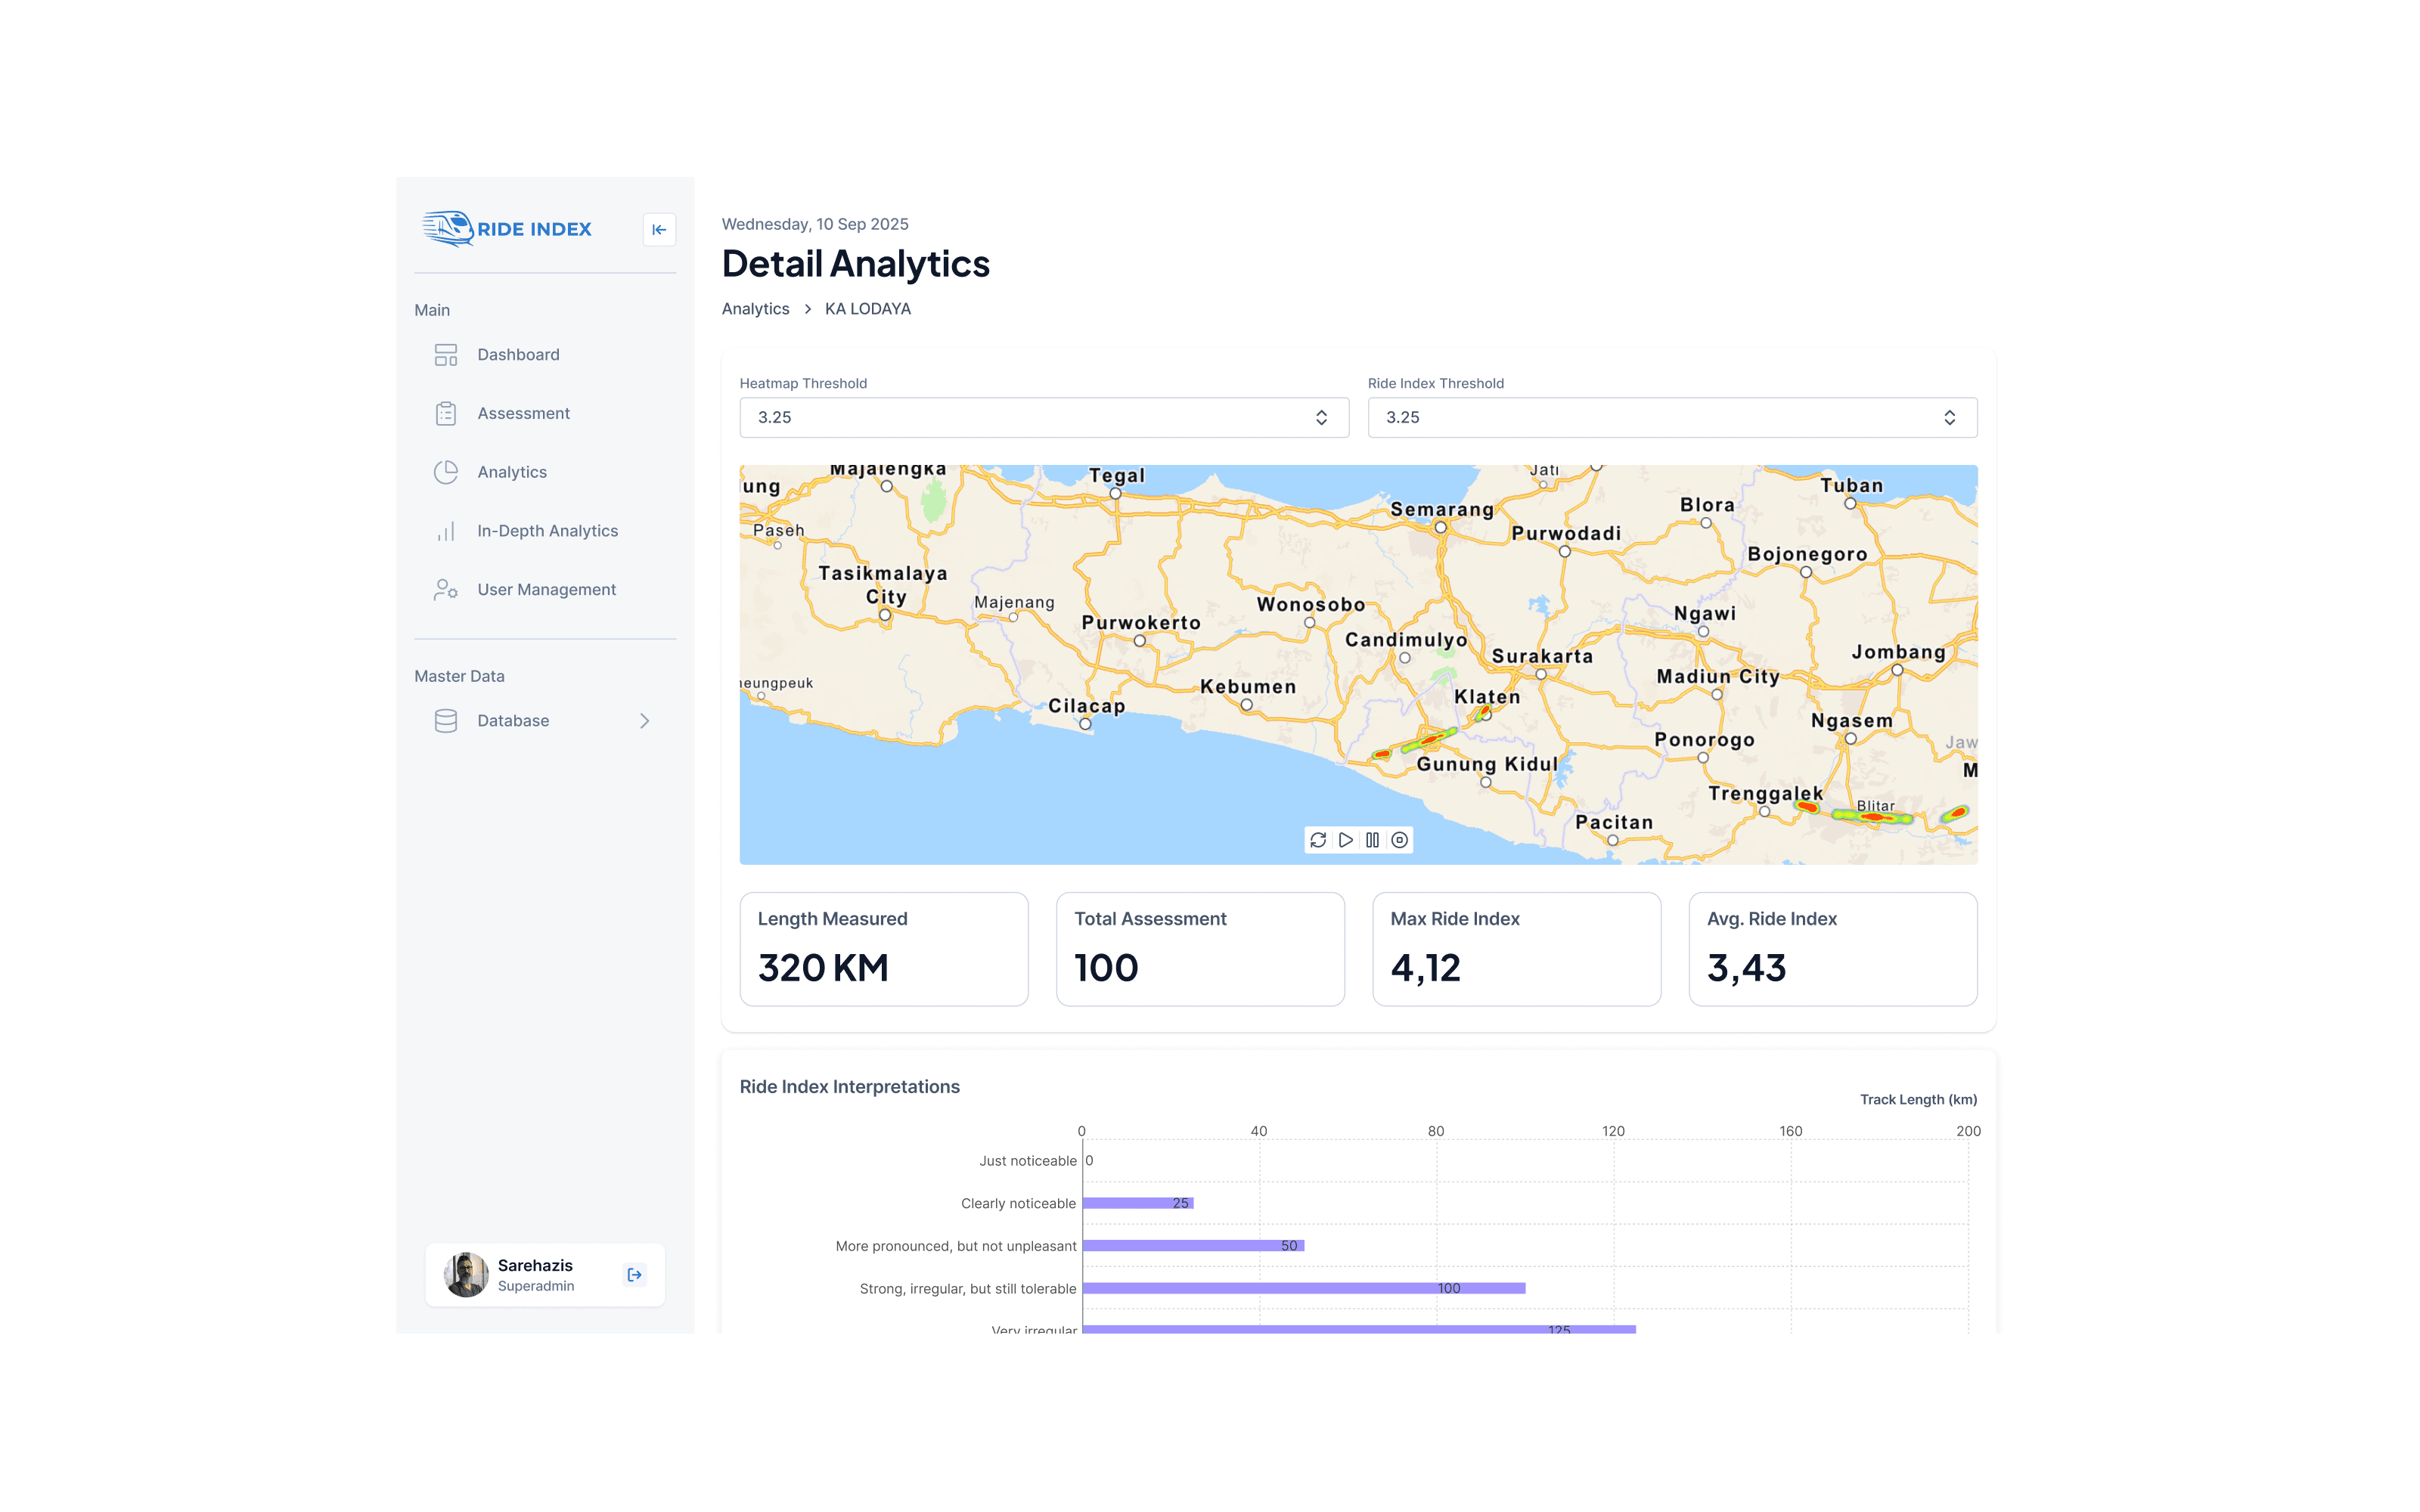Viewport: 2420px width, 1512px height.
Task: Open Ride Index Threshold dropdown
Action: (1672, 418)
